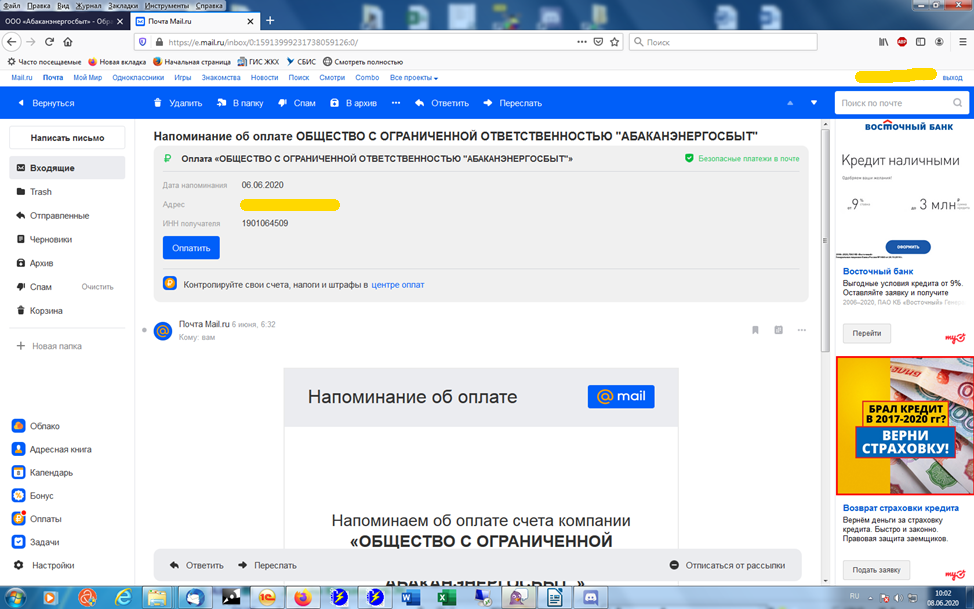
Task: Send the email В архив
Action: pos(353,103)
